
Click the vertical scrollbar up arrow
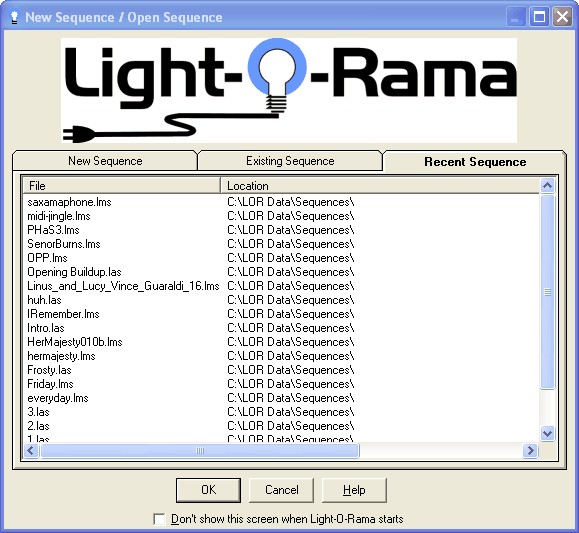pos(547,185)
